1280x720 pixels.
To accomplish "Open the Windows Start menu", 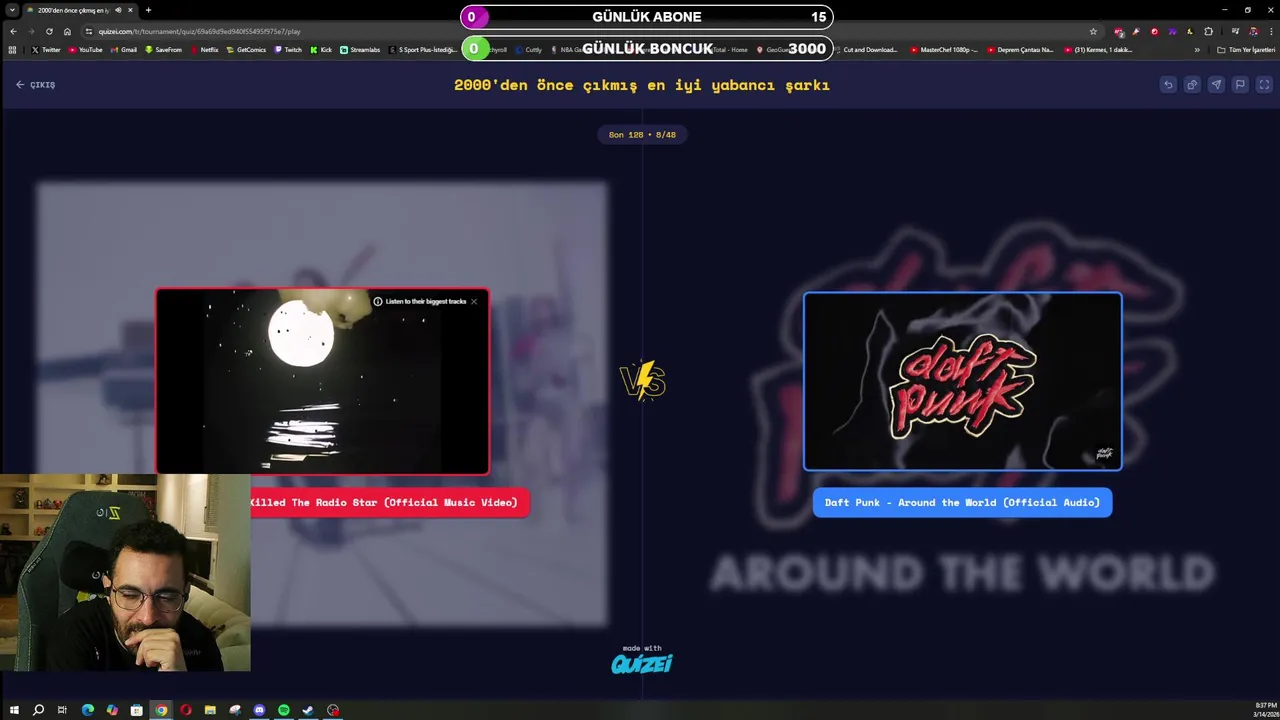I will pyautogui.click(x=14, y=710).
